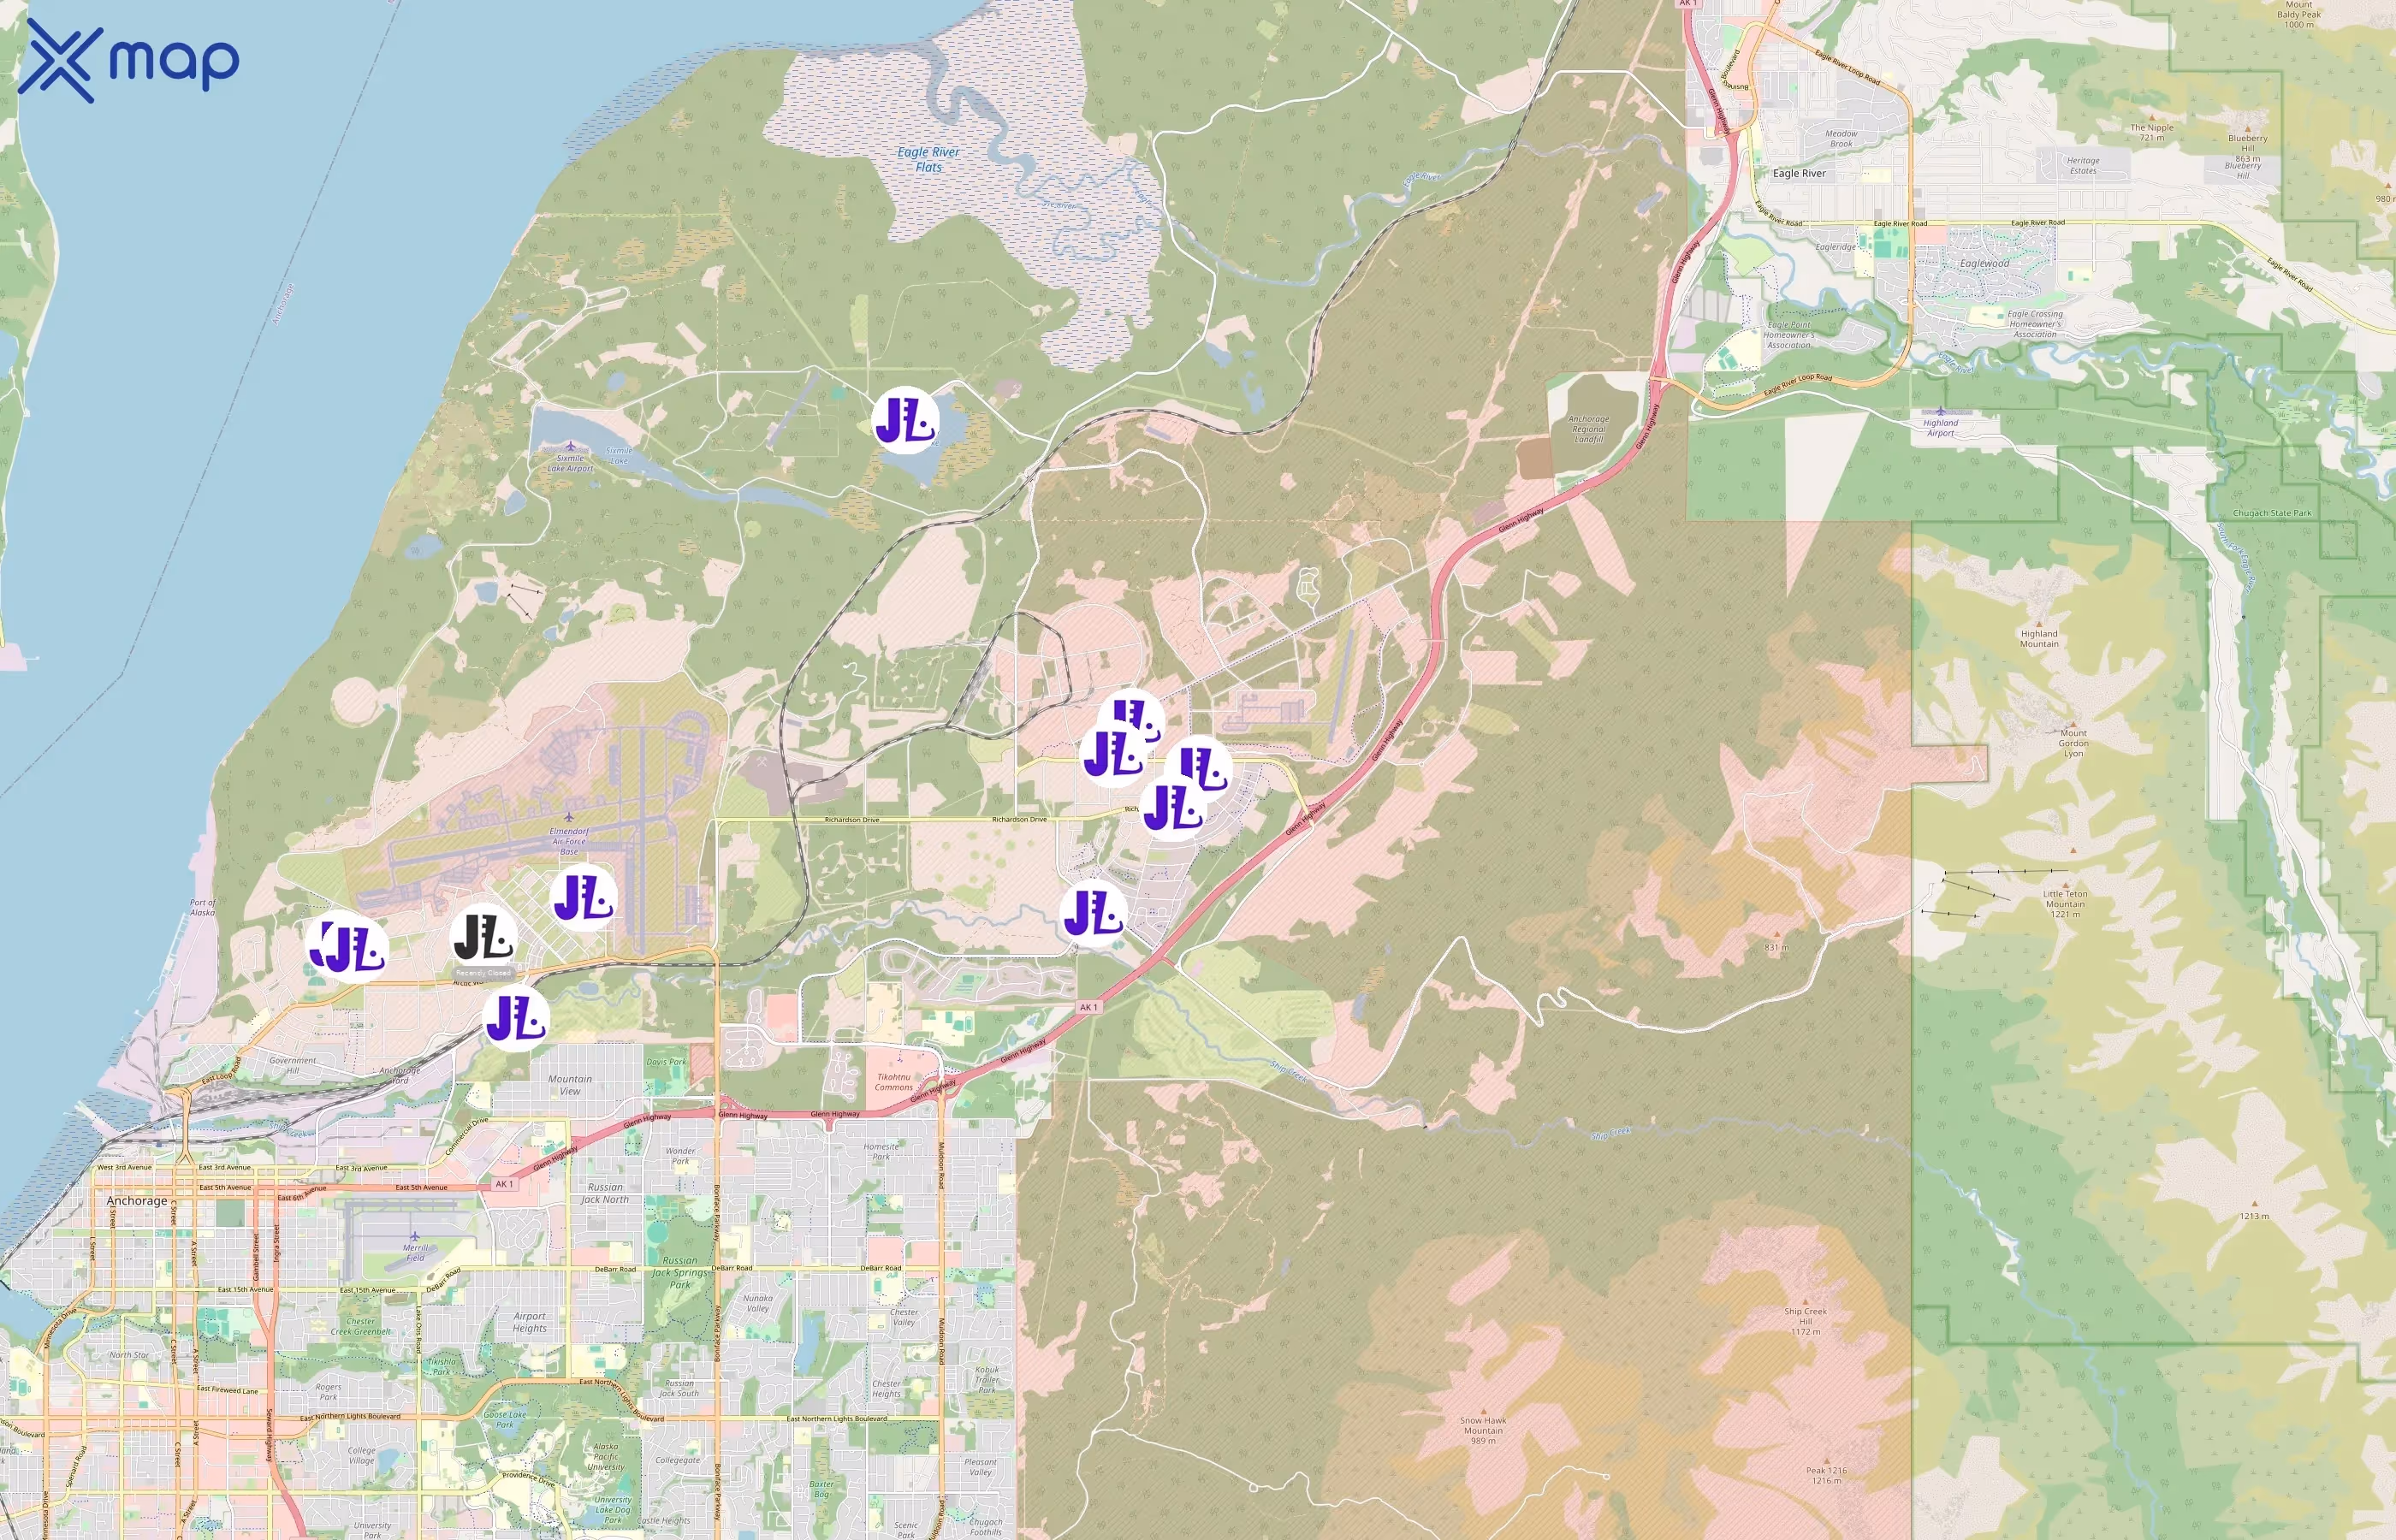This screenshot has width=2396, height=1540.
Task: Click the Rogers Park label
Action: [x=328, y=1391]
